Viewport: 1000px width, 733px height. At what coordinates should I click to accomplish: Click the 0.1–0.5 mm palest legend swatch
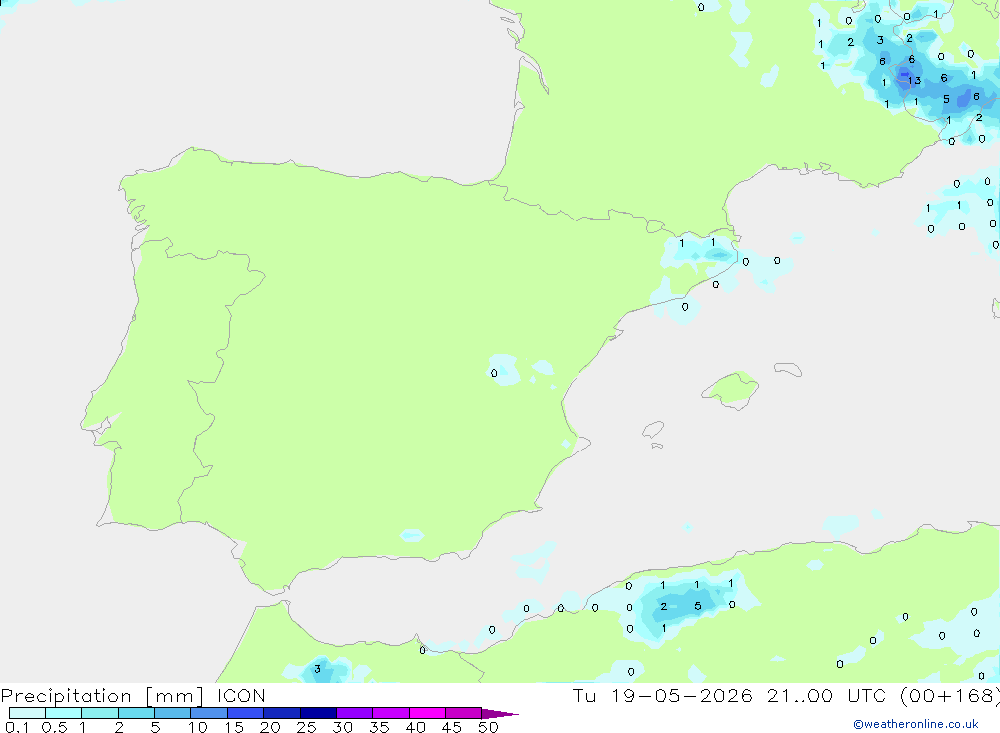[27, 713]
